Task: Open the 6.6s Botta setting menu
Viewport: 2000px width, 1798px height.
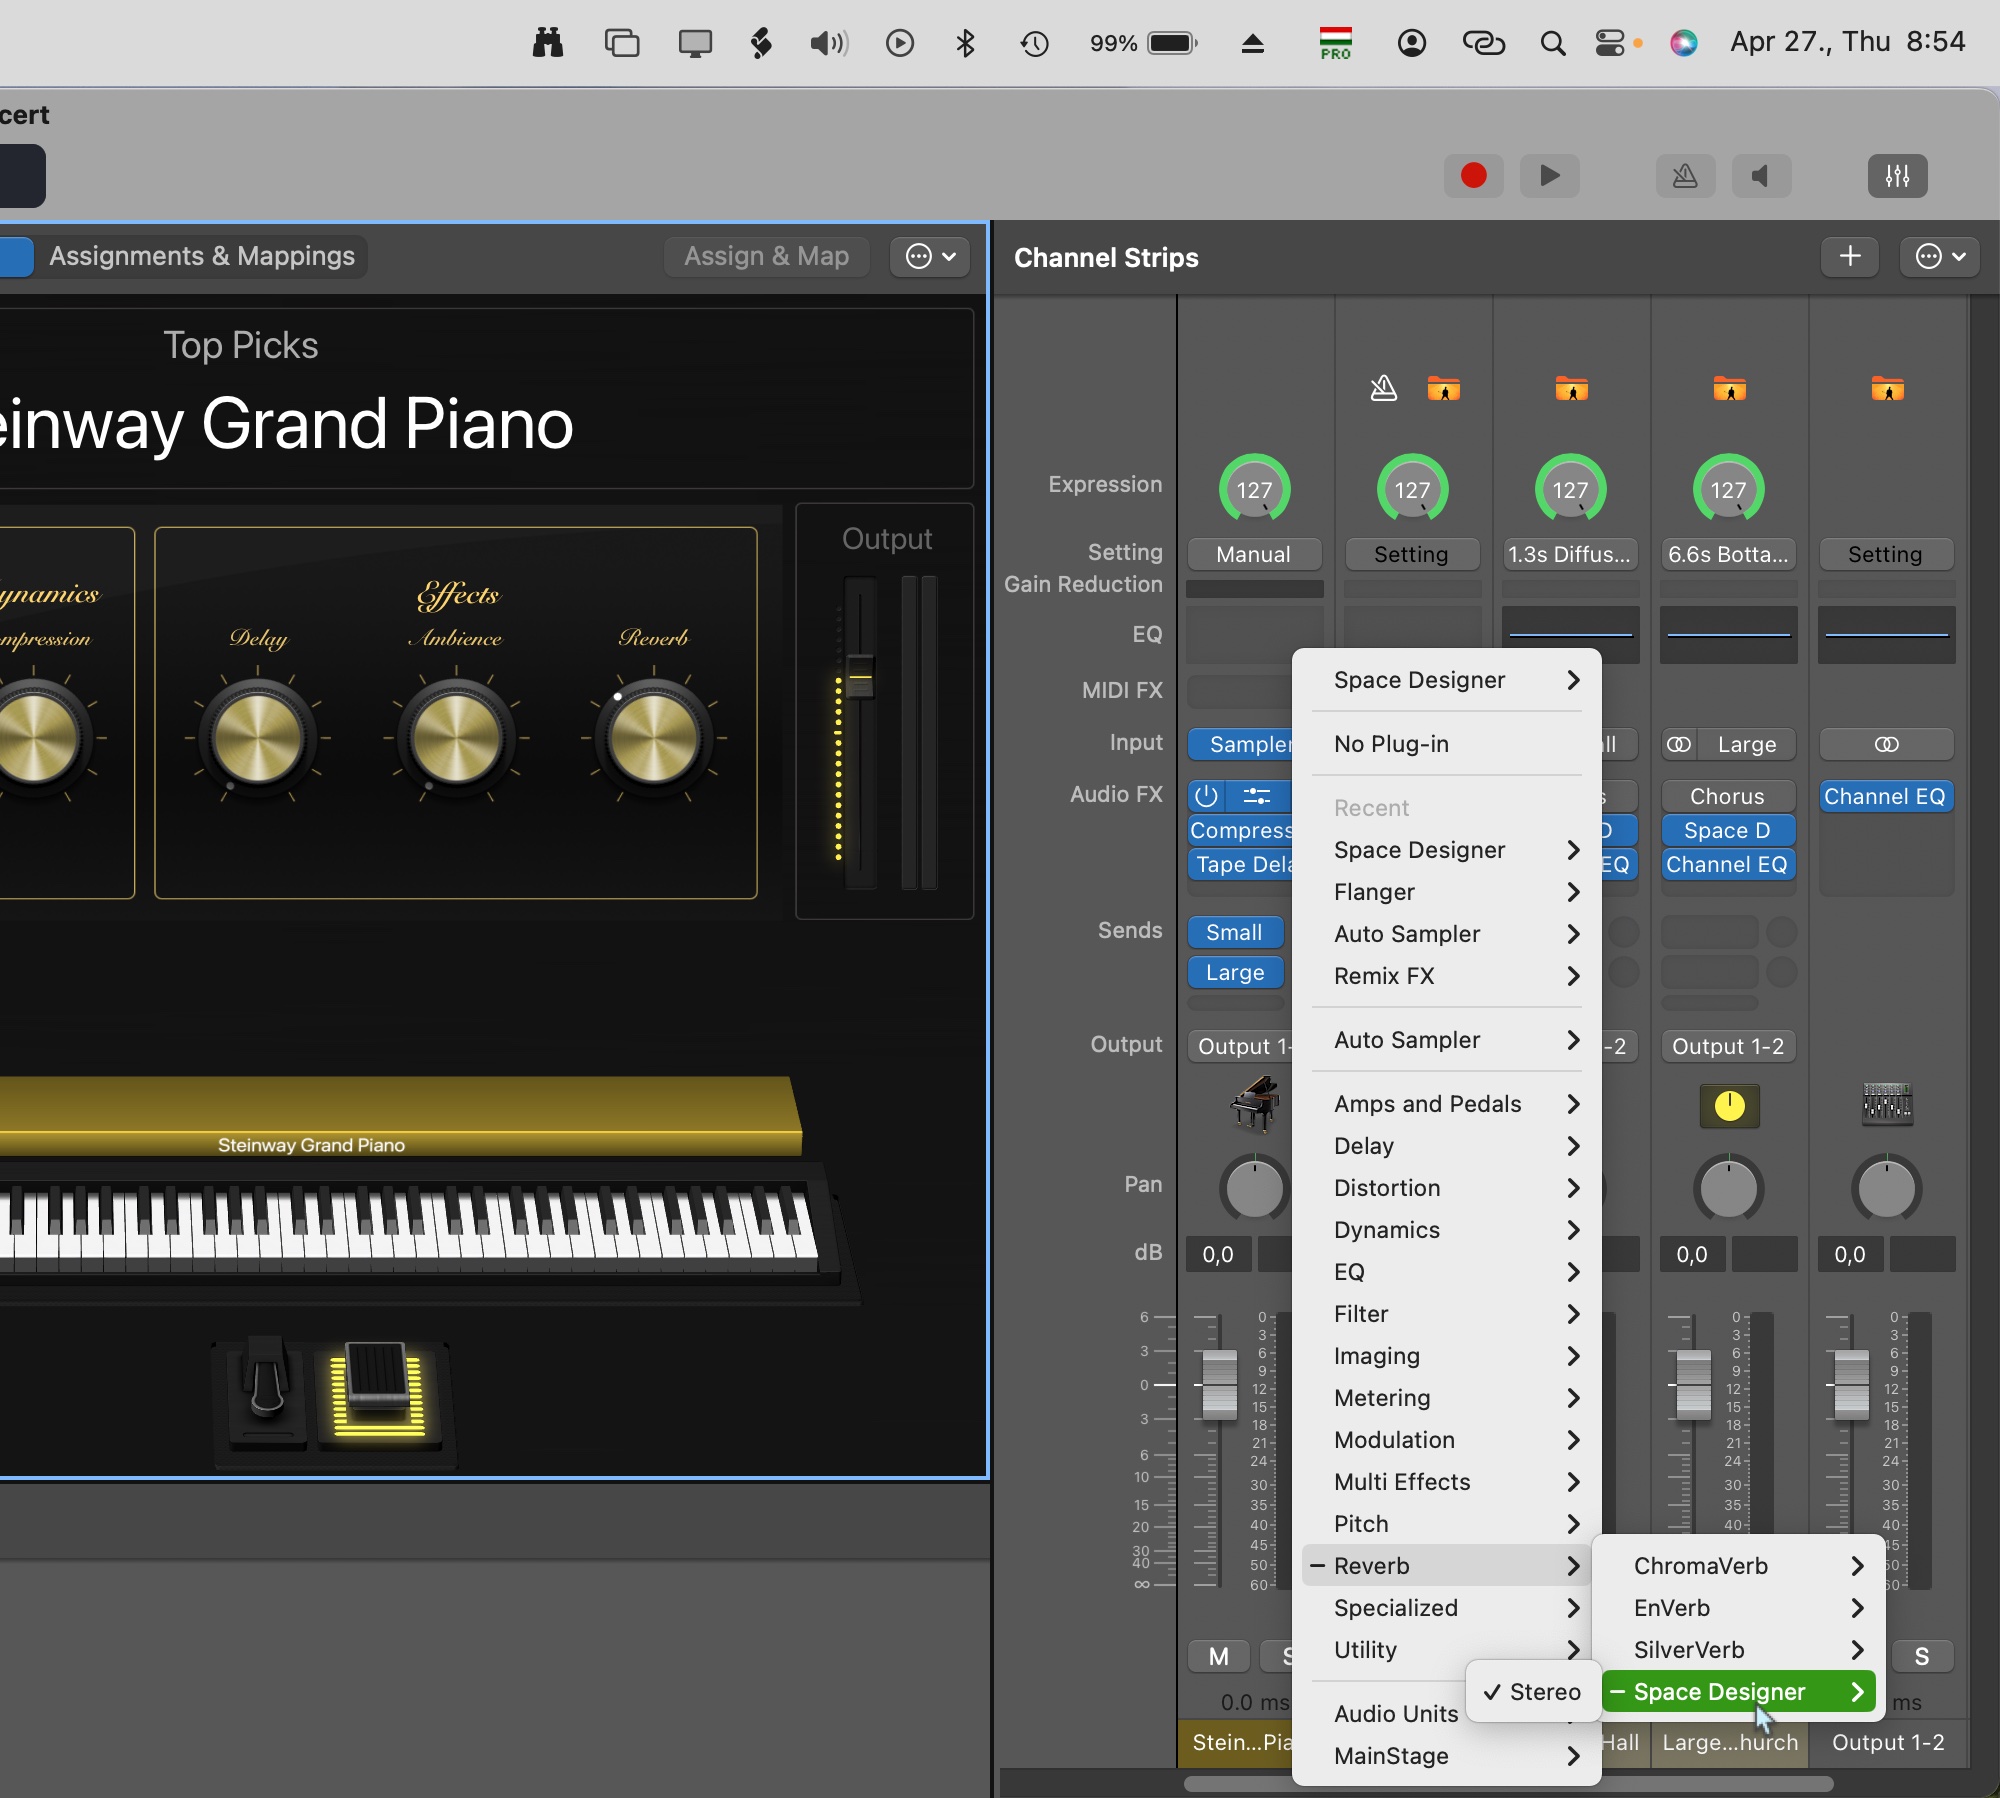Action: pos(1728,554)
